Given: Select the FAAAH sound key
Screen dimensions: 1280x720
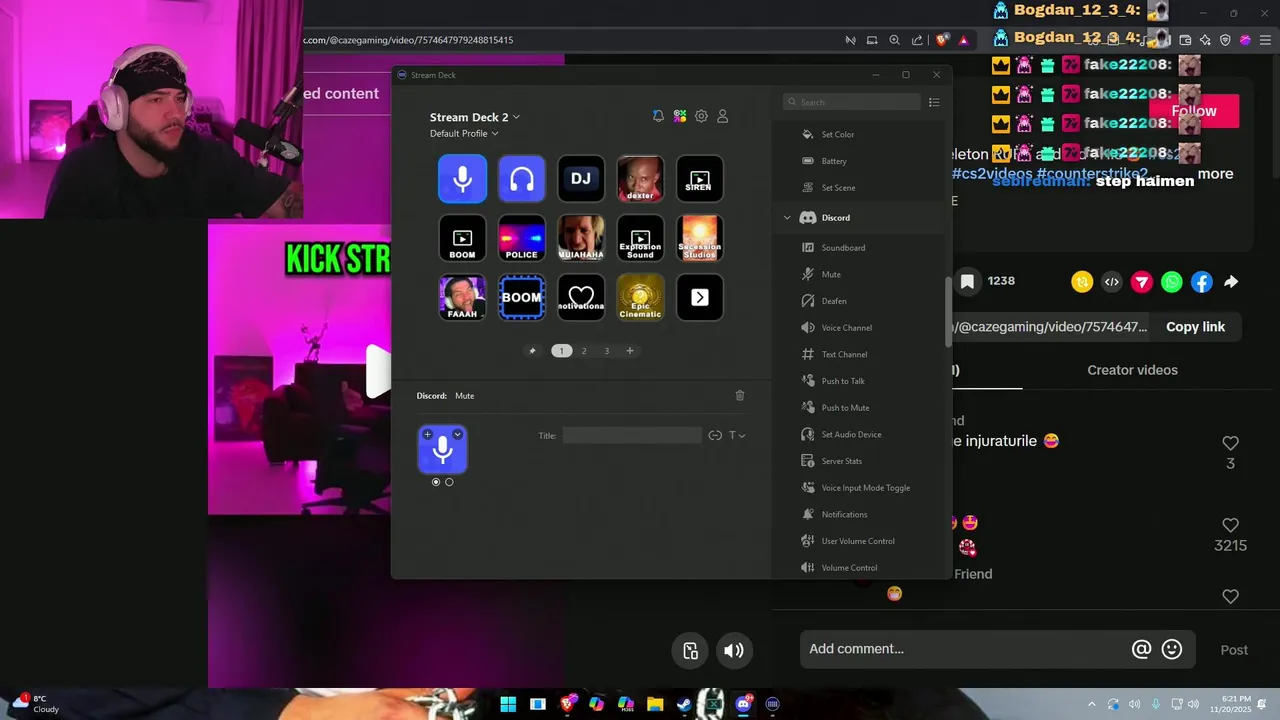Looking at the screenshot, I should pos(462,297).
